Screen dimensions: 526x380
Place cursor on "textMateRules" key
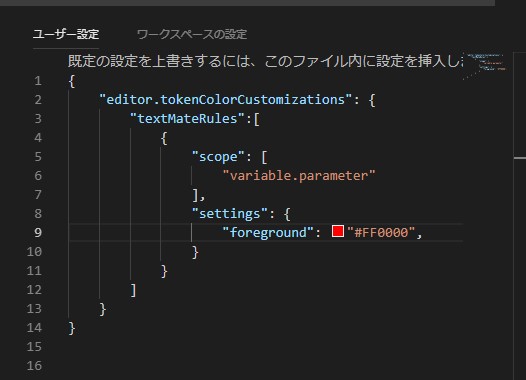click(187, 119)
